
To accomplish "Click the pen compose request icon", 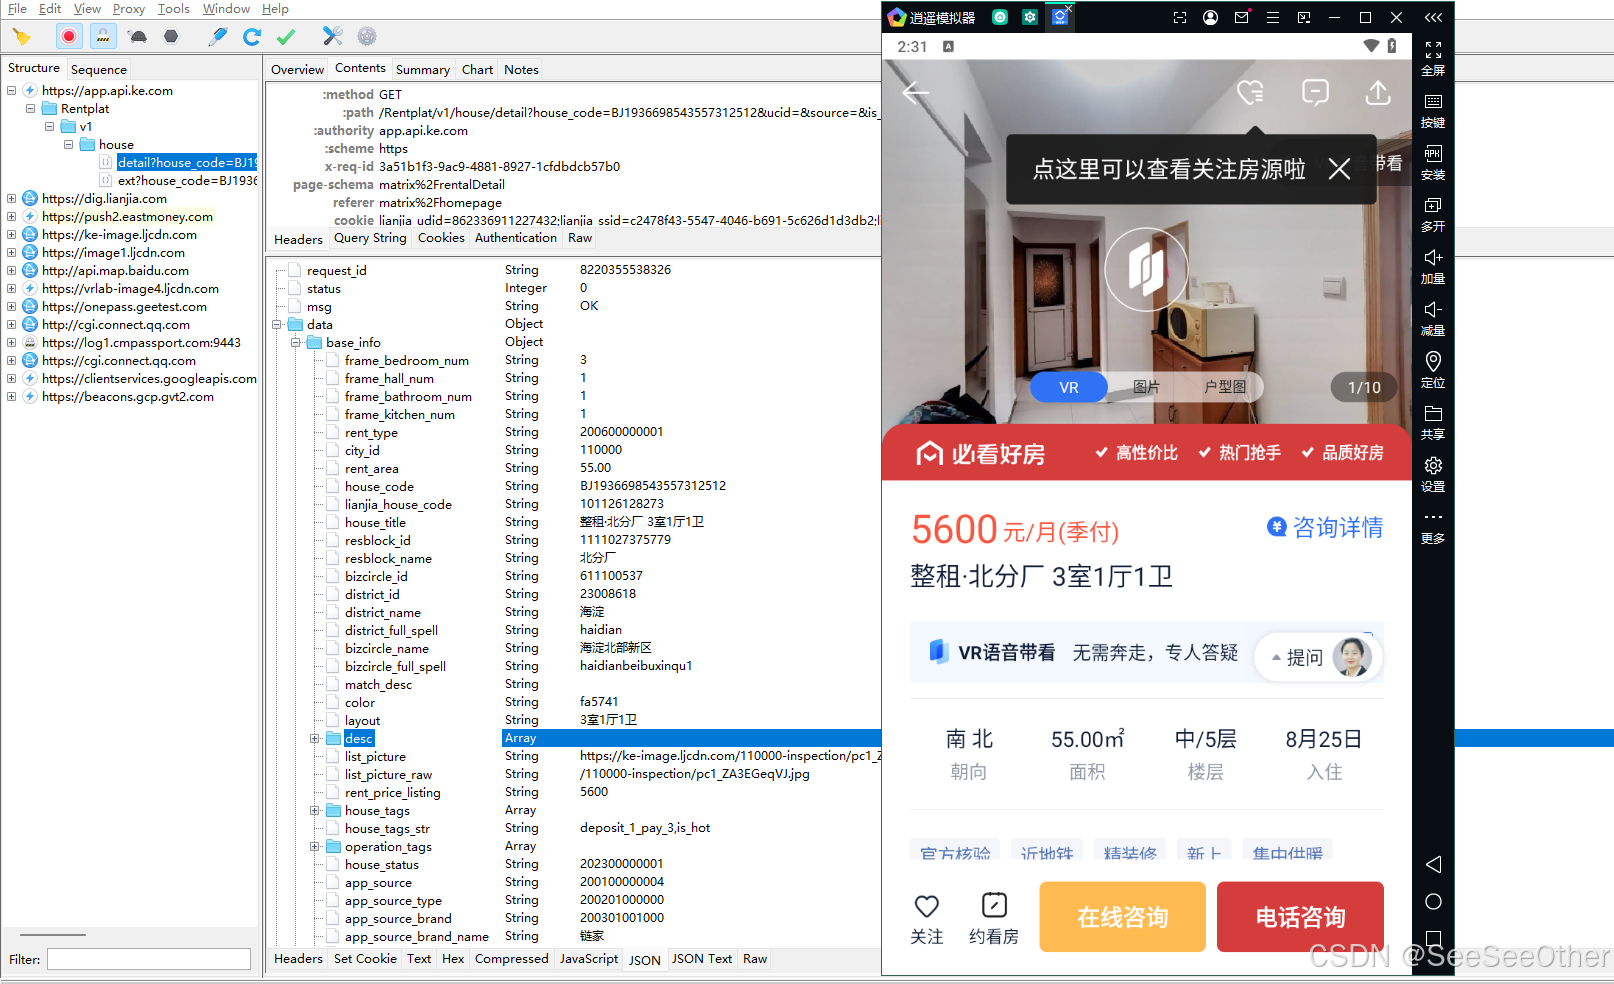I will click(x=217, y=37).
